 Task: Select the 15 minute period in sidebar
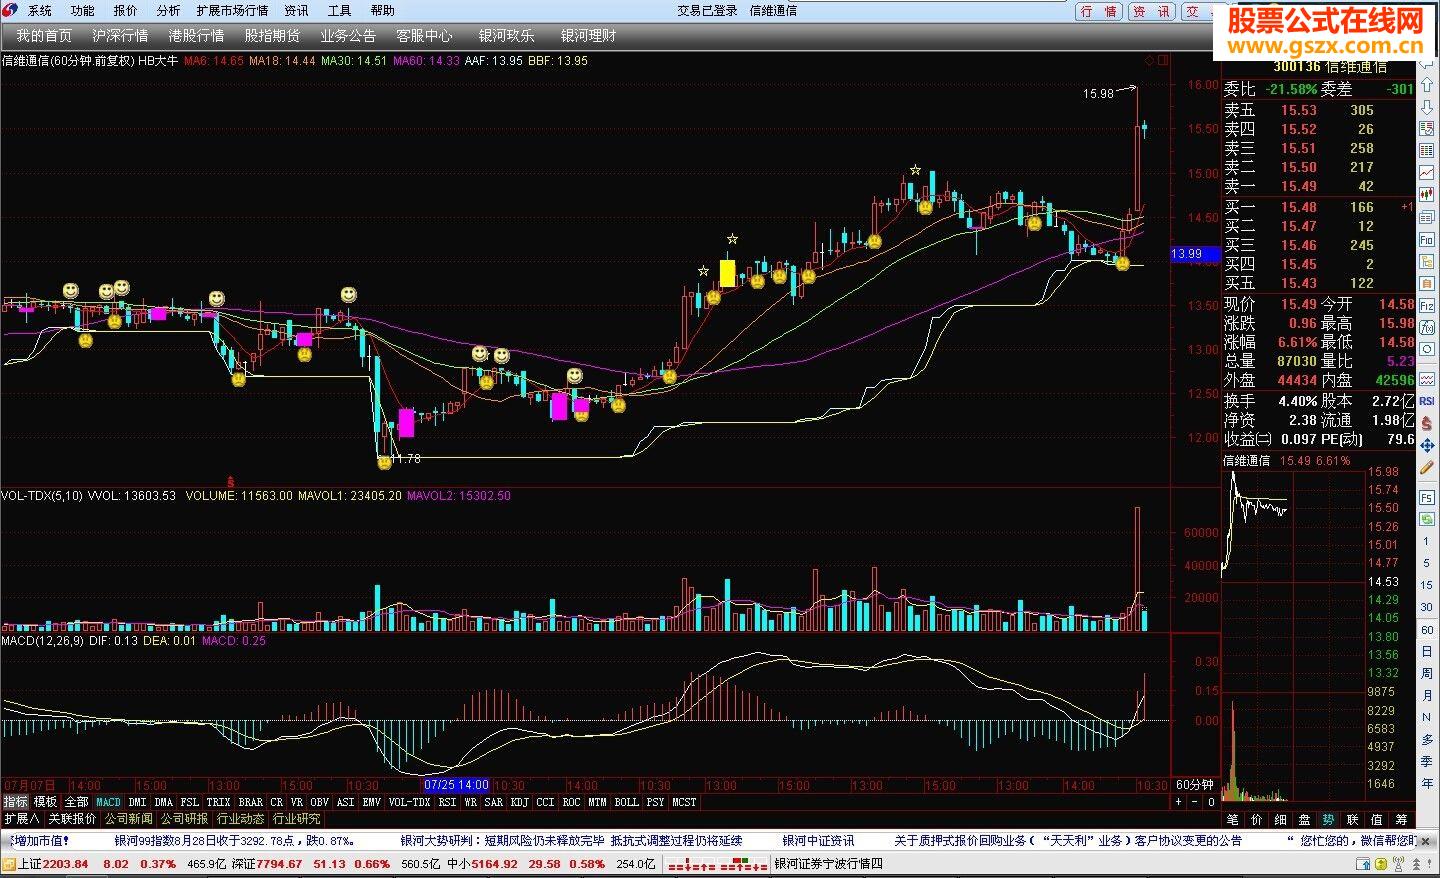[1427, 585]
